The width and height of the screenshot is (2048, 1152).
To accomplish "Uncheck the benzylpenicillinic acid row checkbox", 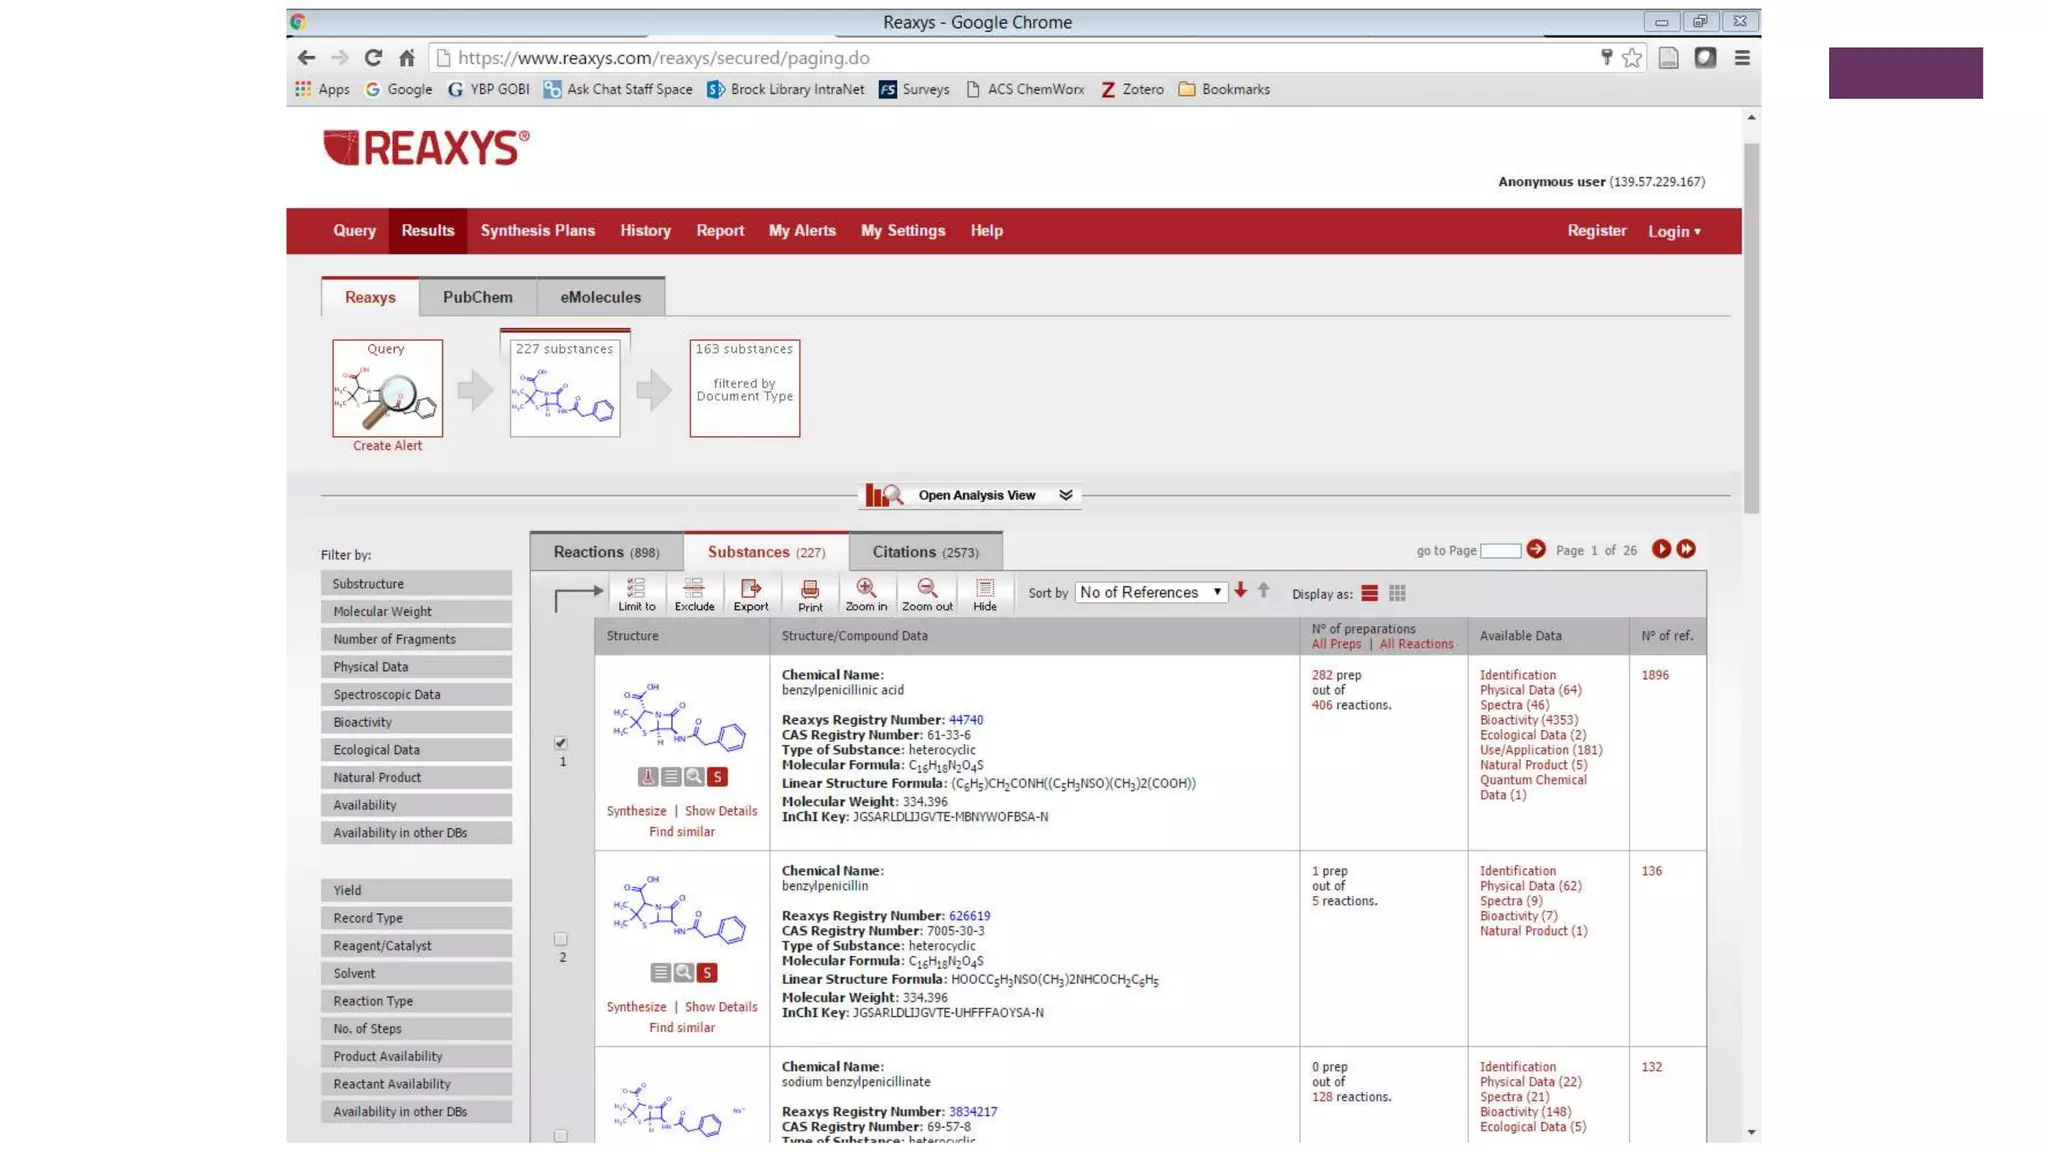I will pyautogui.click(x=561, y=742).
